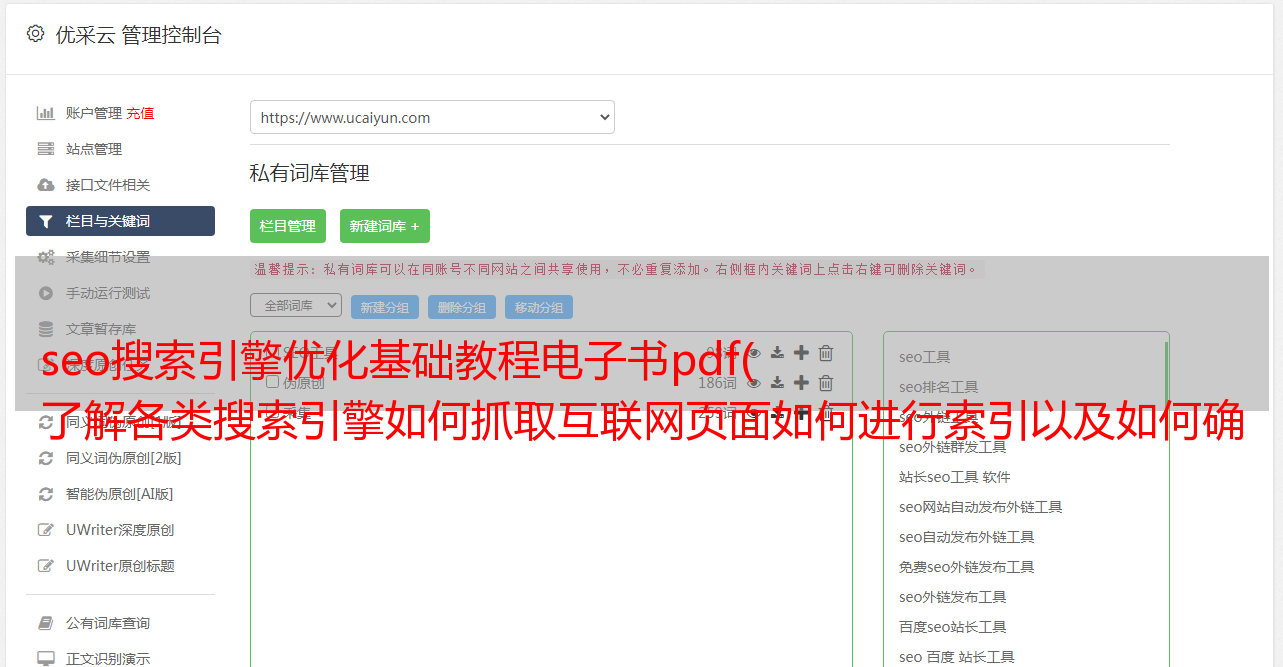
Task: Click the play icon for 手动运行测试
Action: pyautogui.click(x=45, y=293)
